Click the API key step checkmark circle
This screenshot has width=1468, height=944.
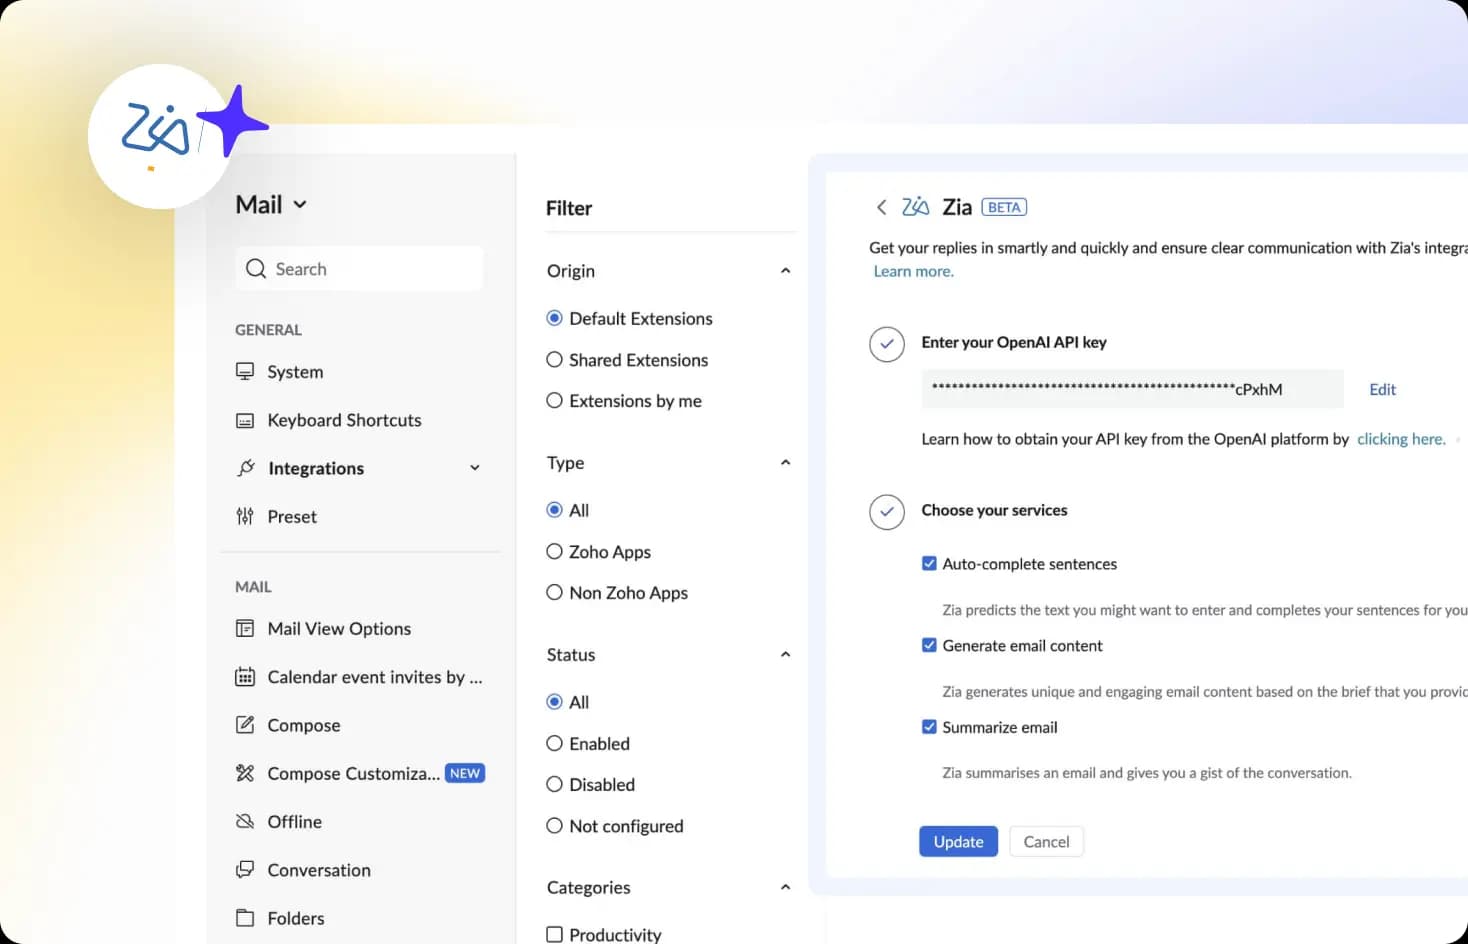pos(887,344)
